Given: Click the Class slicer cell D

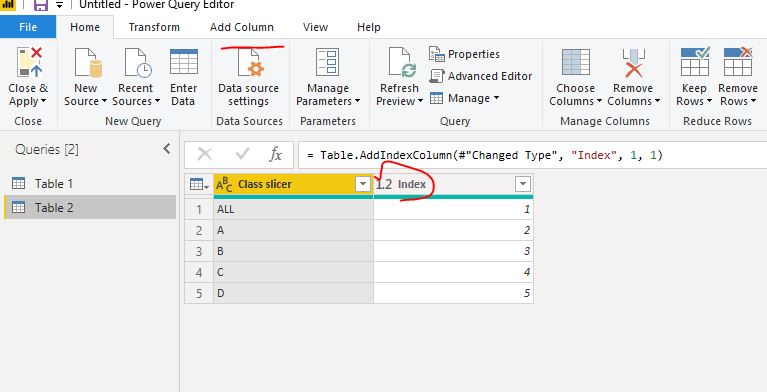Looking at the screenshot, I should [293, 293].
